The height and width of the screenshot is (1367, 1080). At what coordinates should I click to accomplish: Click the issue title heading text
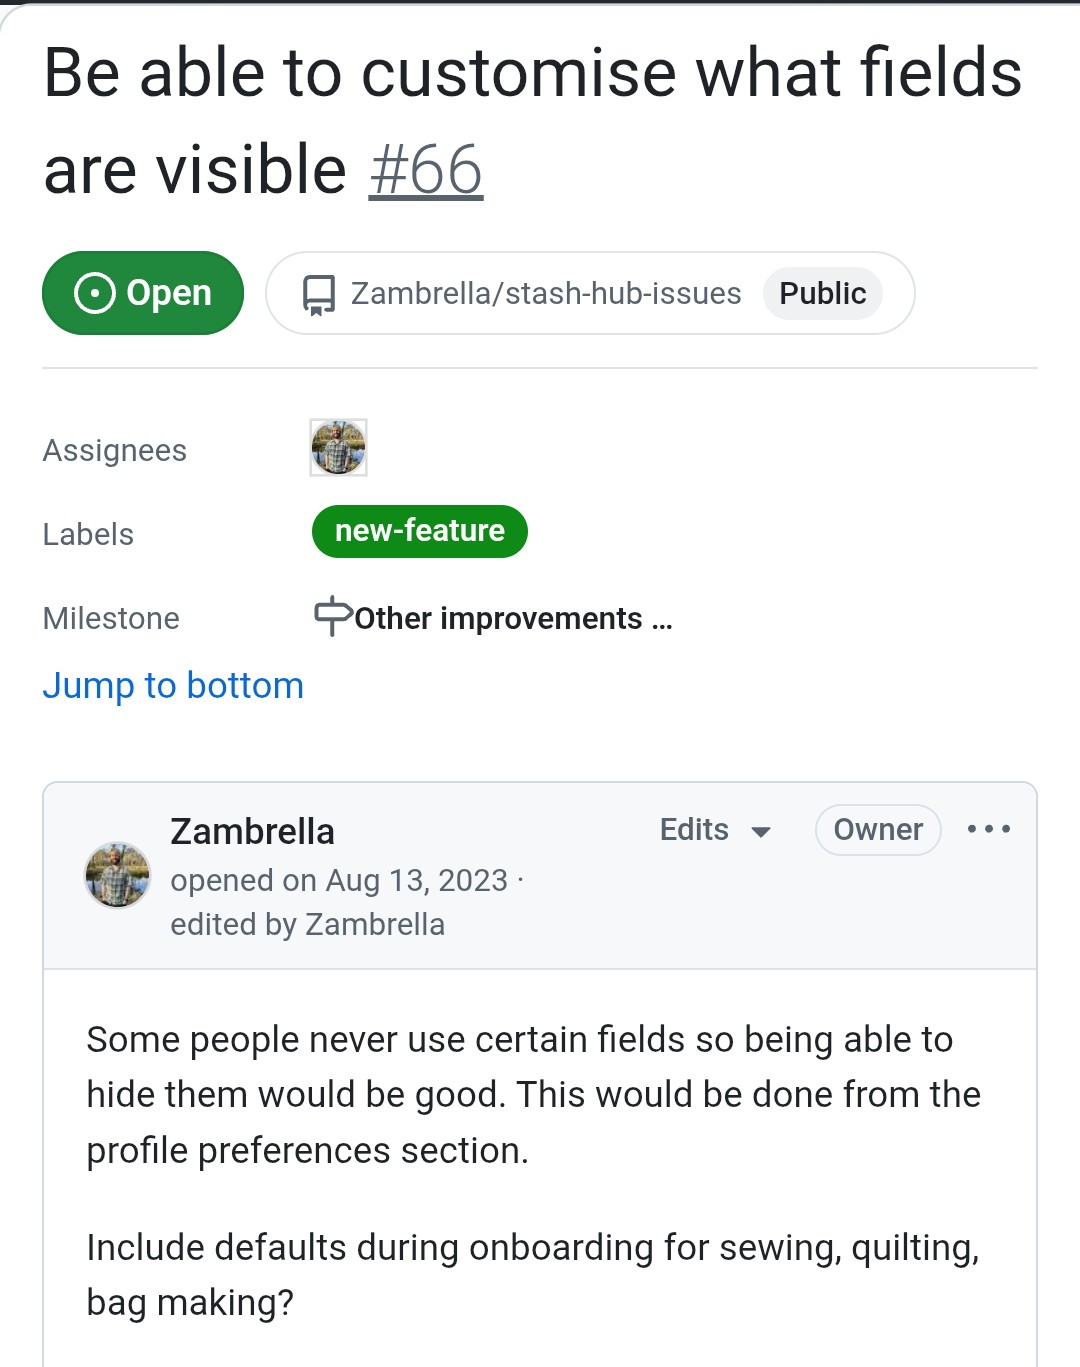tap(532, 75)
